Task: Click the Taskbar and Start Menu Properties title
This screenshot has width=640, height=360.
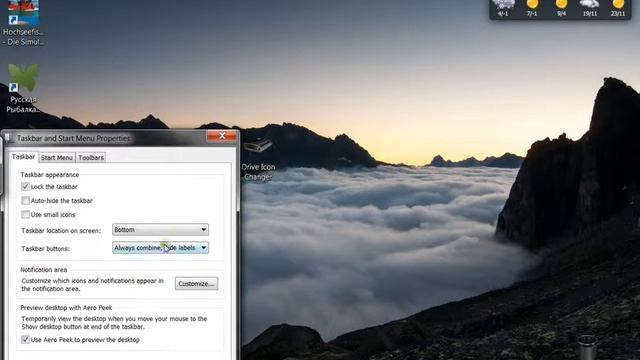Action: point(73,138)
